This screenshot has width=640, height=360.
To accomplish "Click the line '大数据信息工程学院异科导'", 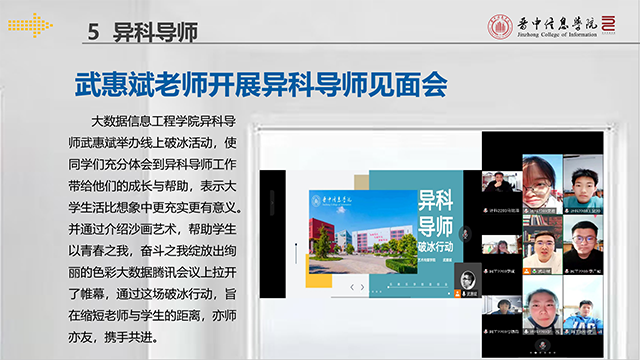I will (x=163, y=121).
